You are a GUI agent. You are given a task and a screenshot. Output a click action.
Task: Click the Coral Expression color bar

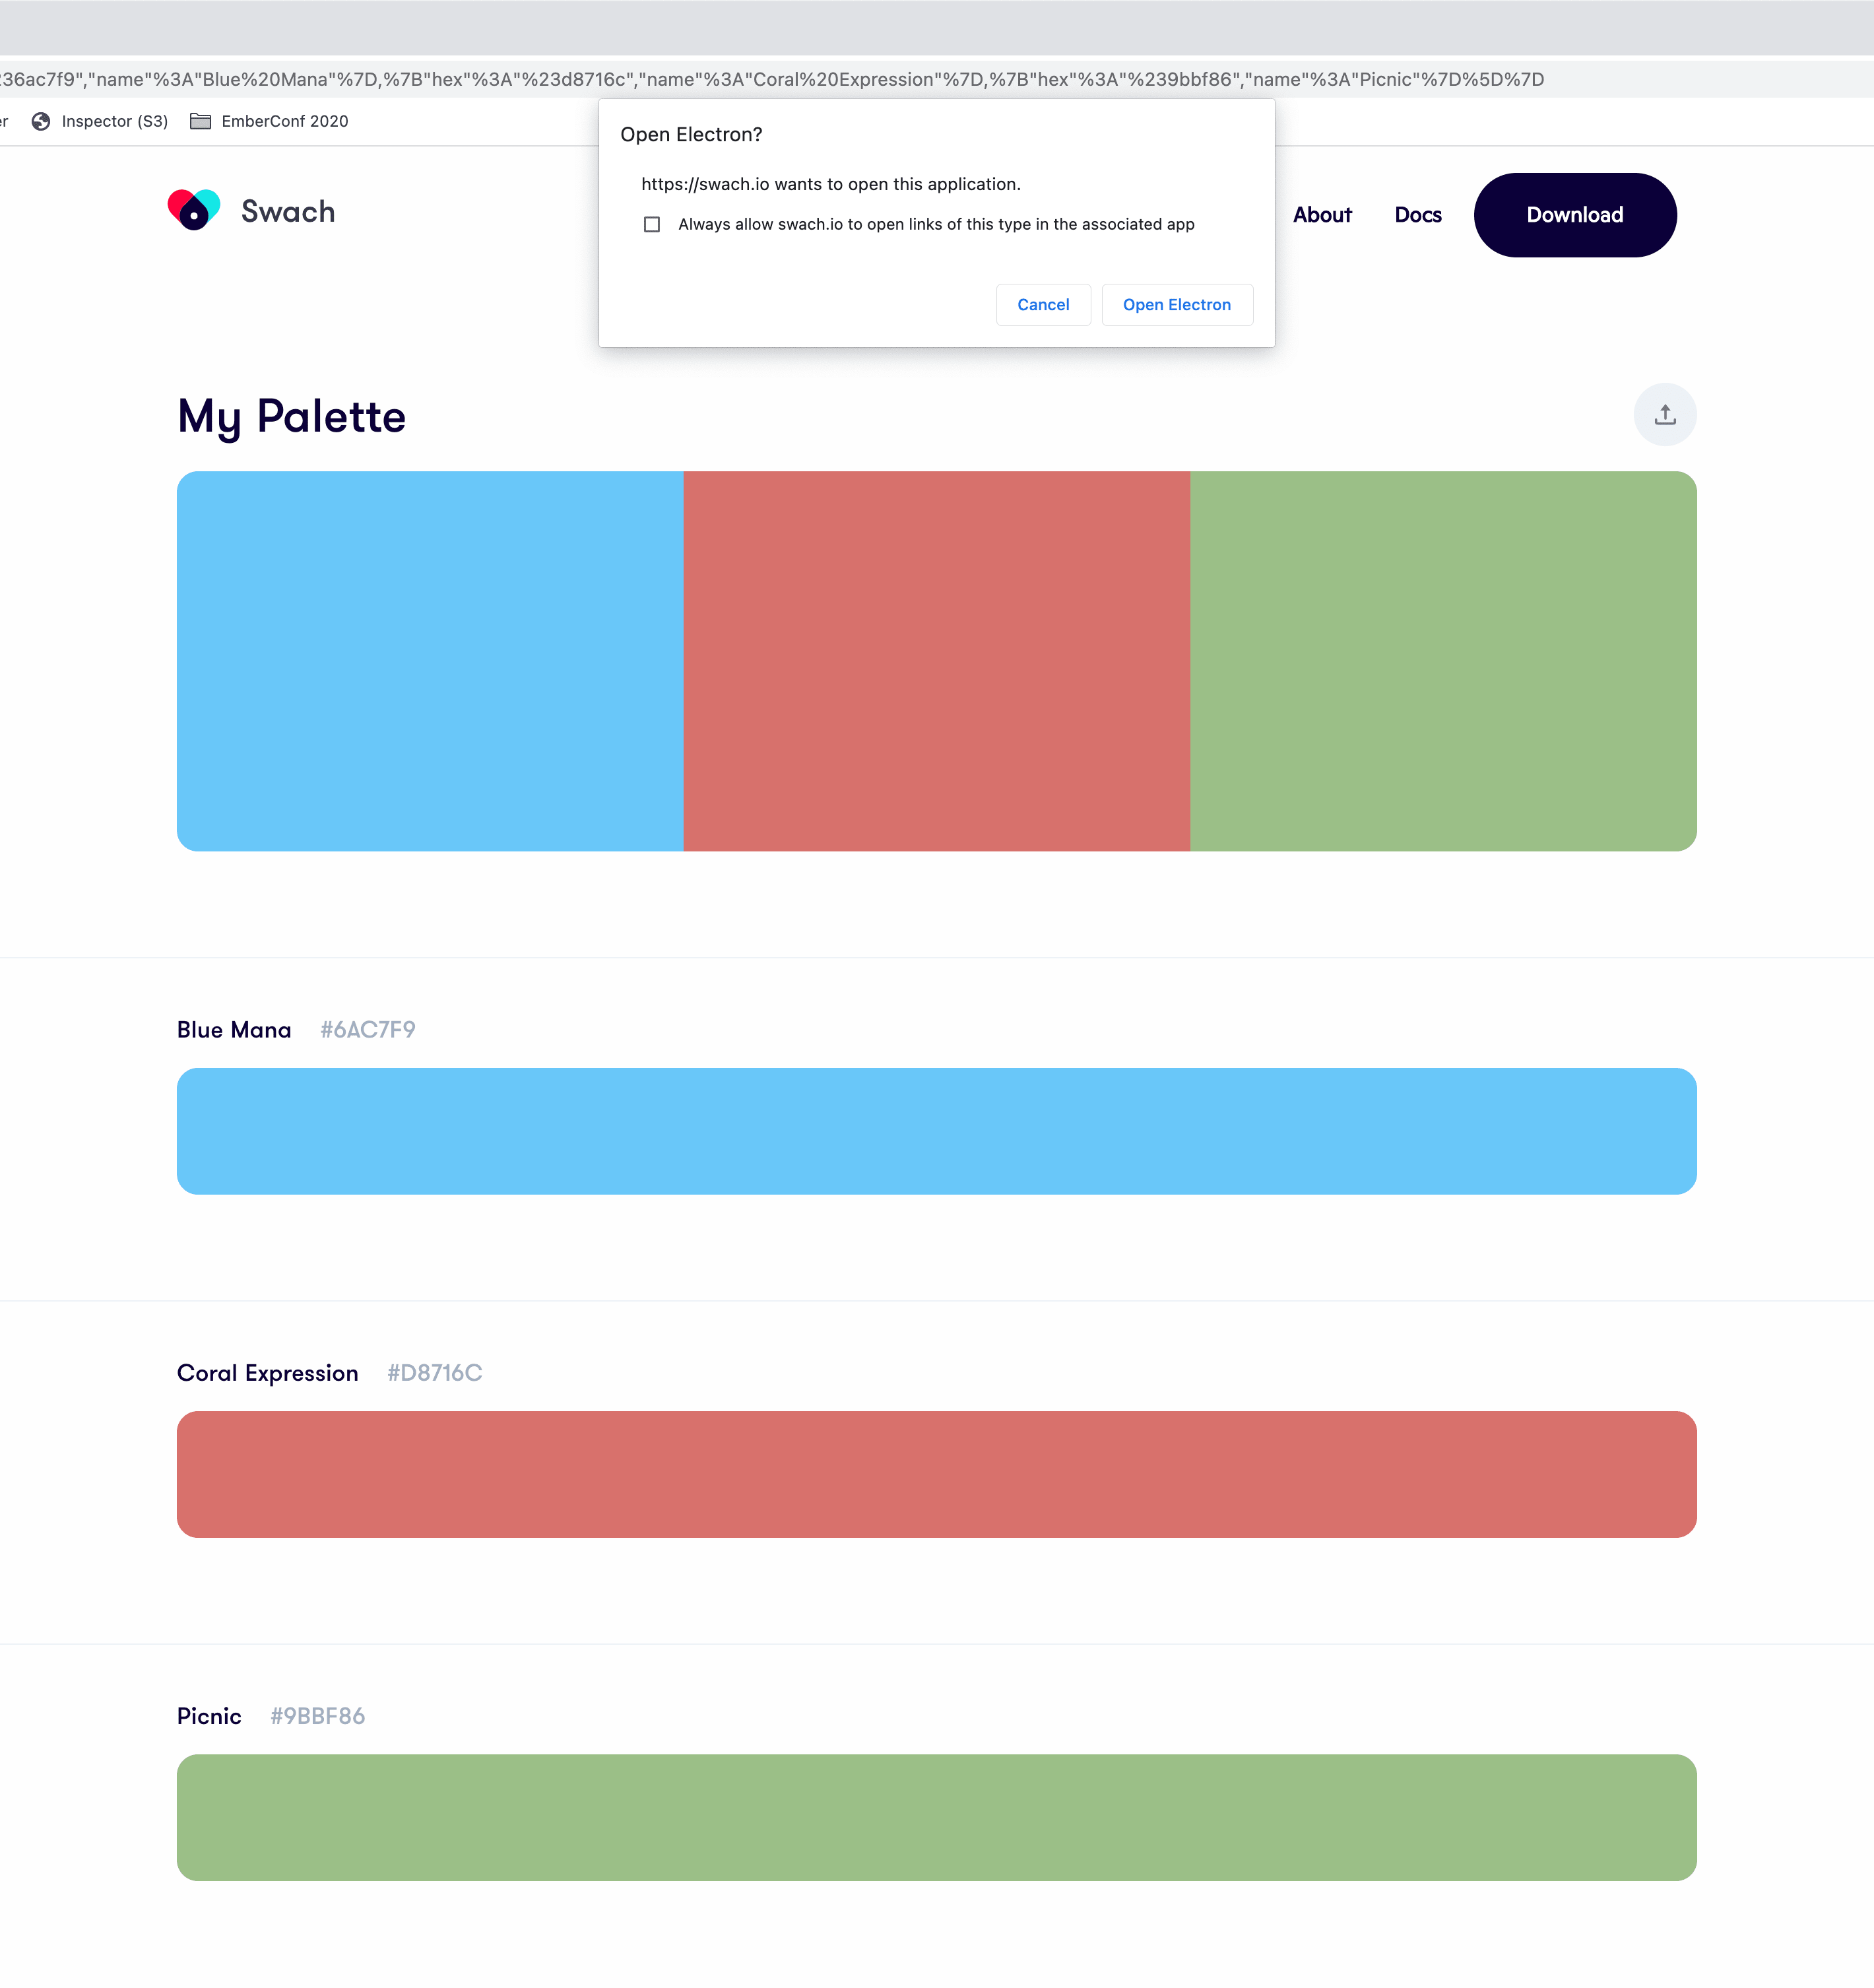coord(936,1474)
